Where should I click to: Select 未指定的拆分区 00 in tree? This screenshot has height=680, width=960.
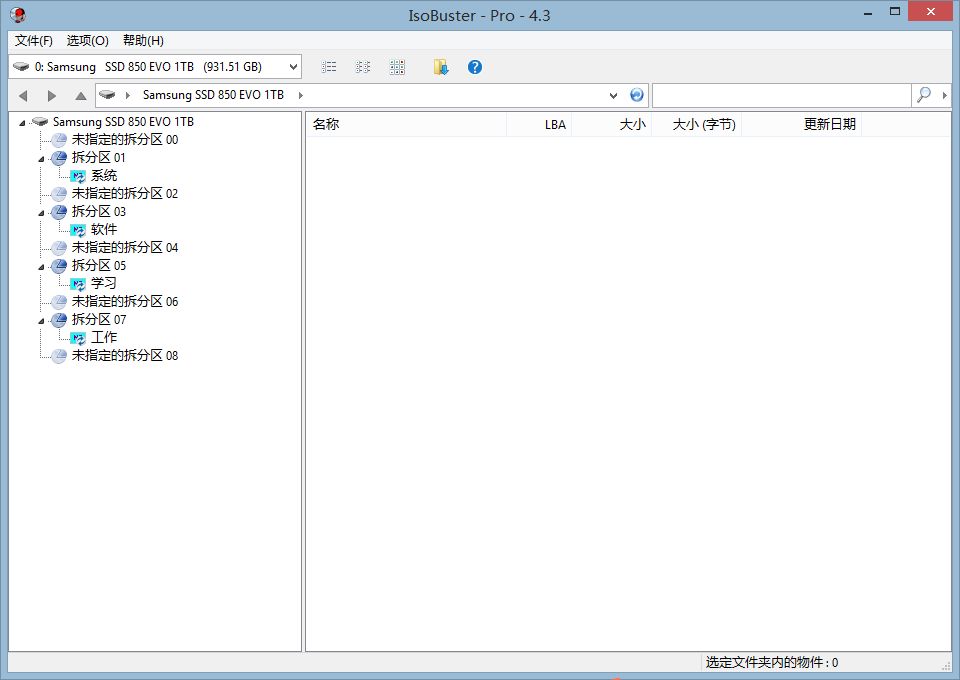click(125, 140)
